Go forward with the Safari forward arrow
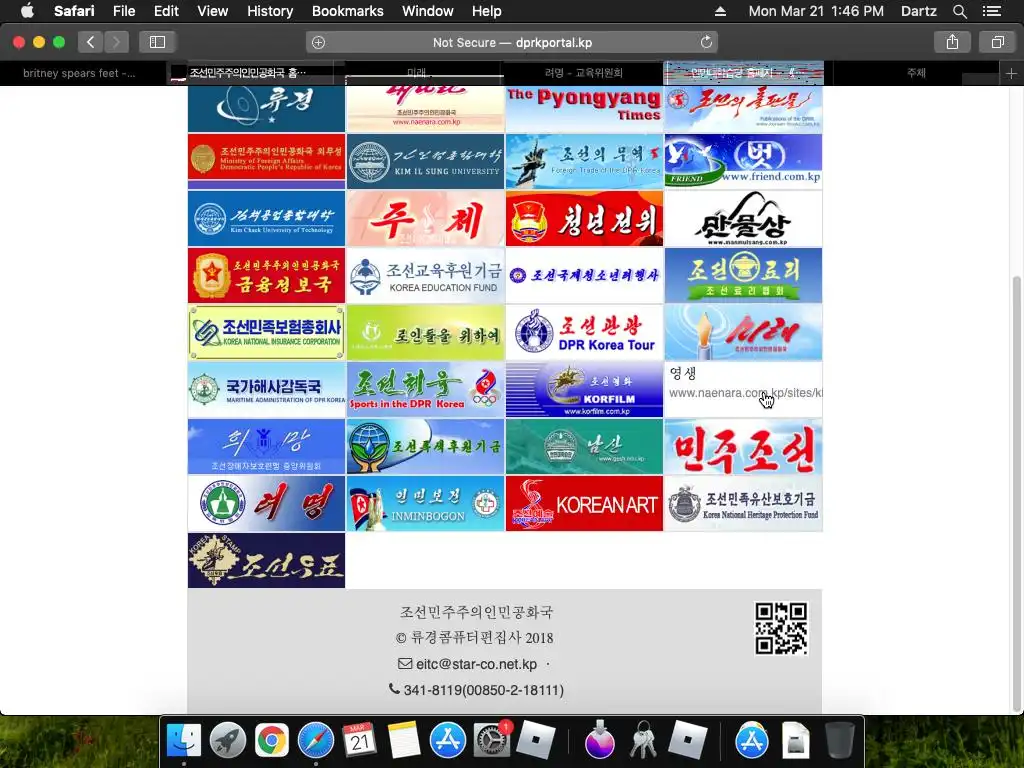The width and height of the screenshot is (1024, 768). click(116, 42)
